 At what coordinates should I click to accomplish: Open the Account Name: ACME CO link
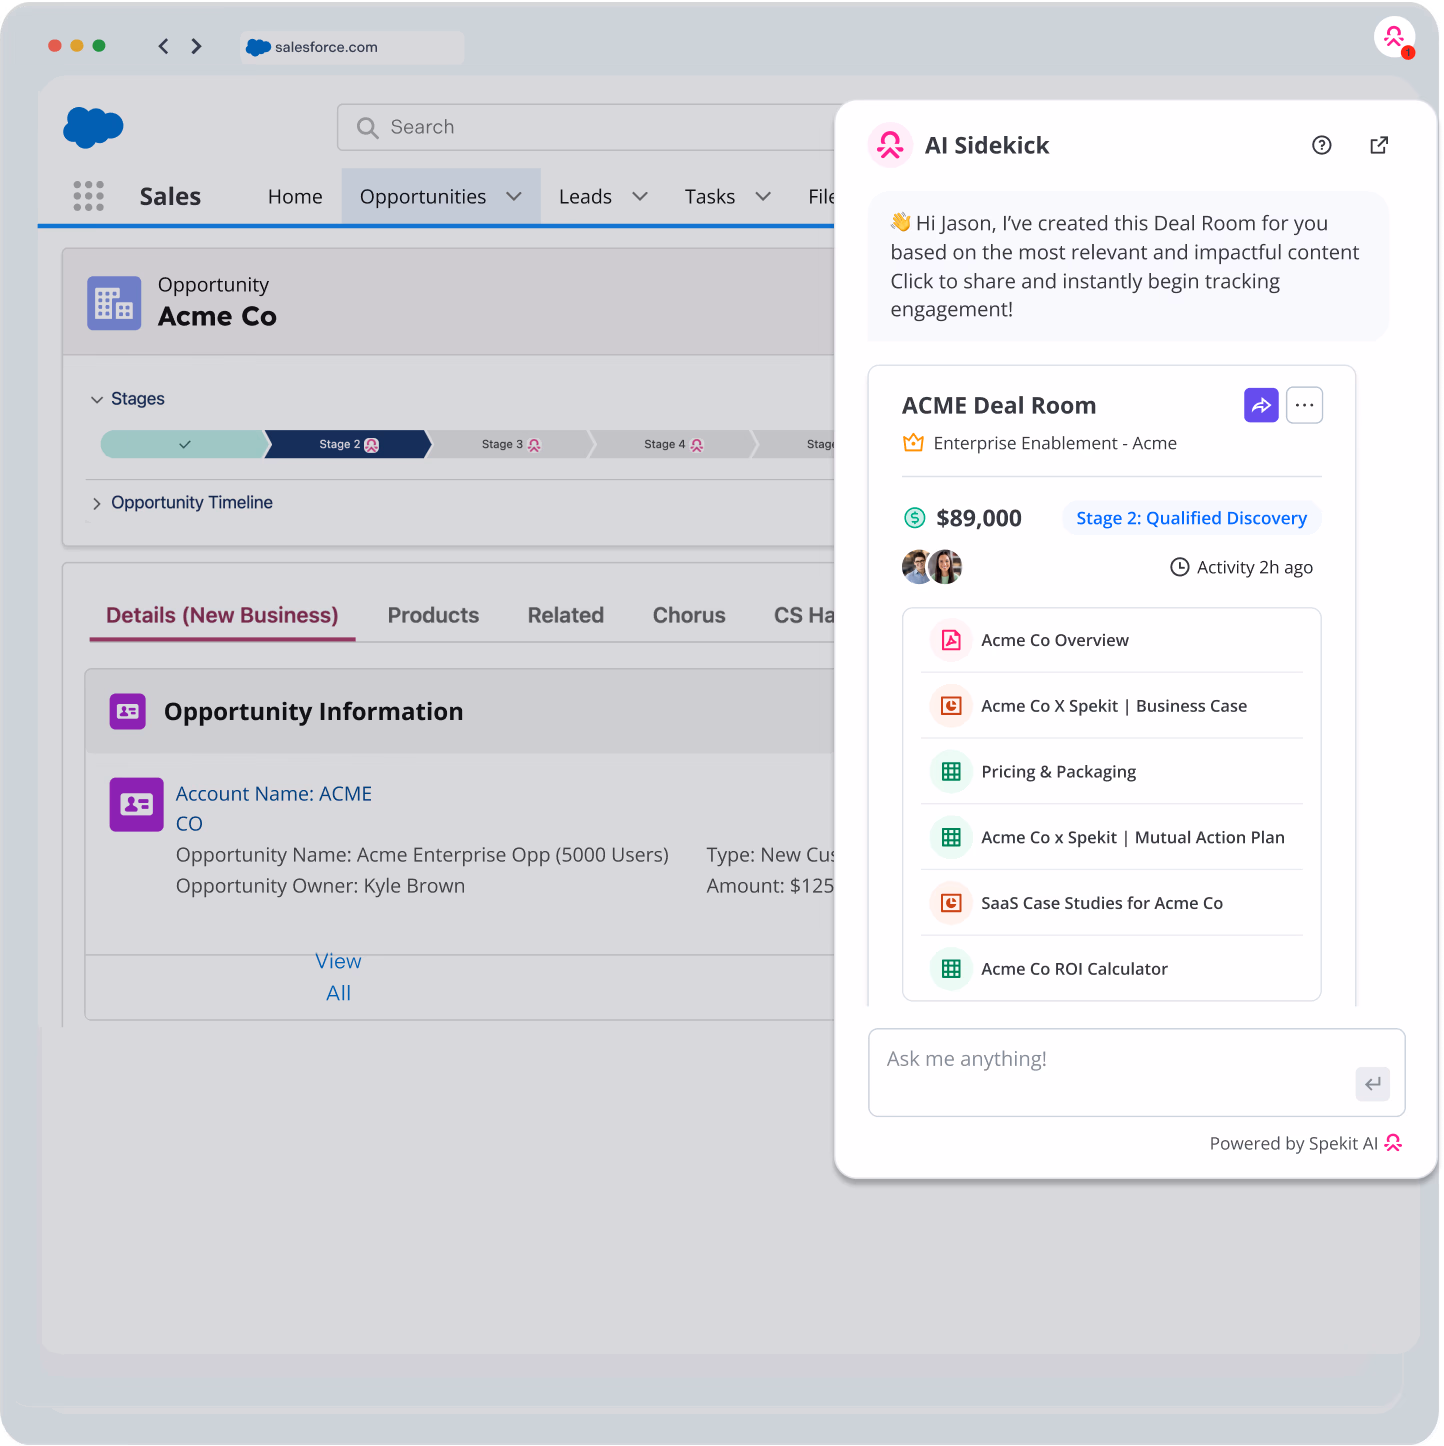point(274,808)
